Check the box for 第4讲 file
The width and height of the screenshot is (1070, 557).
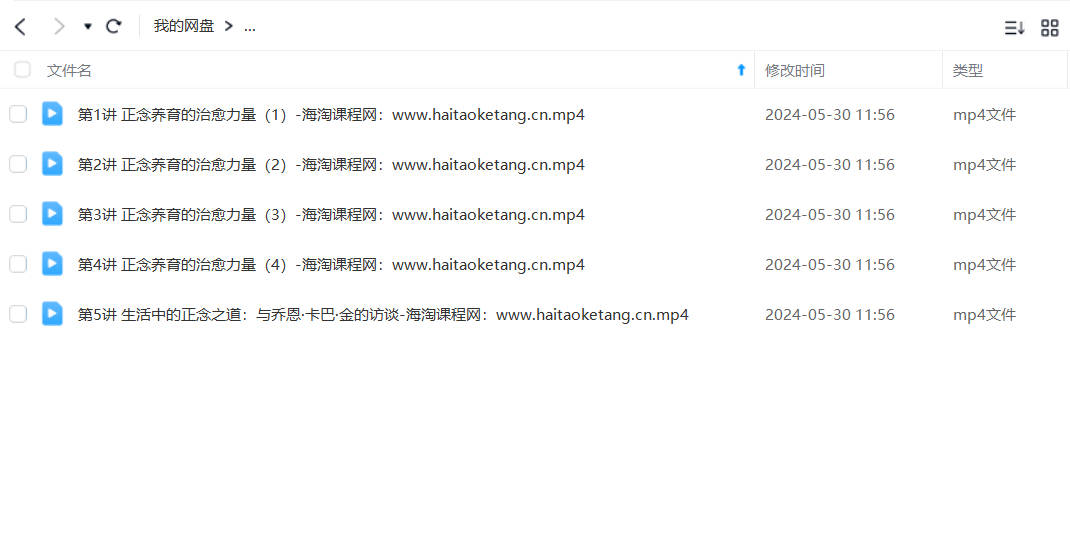pyautogui.click(x=18, y=264)
